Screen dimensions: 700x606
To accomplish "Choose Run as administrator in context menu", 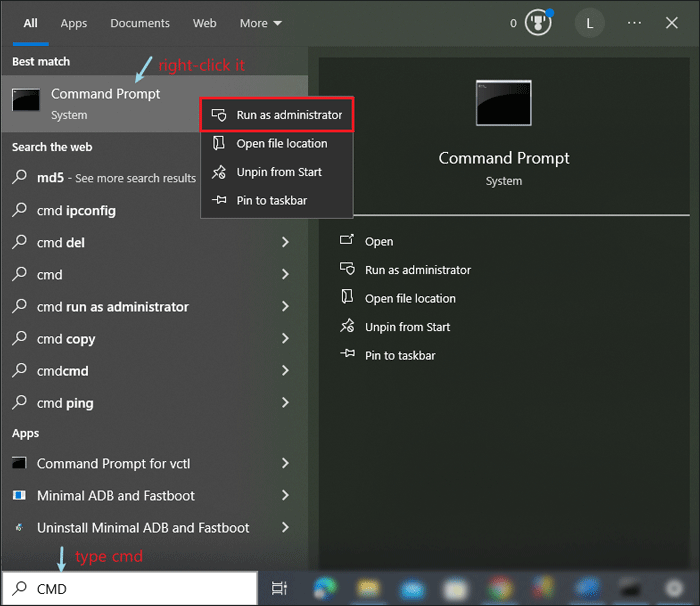I will point(277,115).
